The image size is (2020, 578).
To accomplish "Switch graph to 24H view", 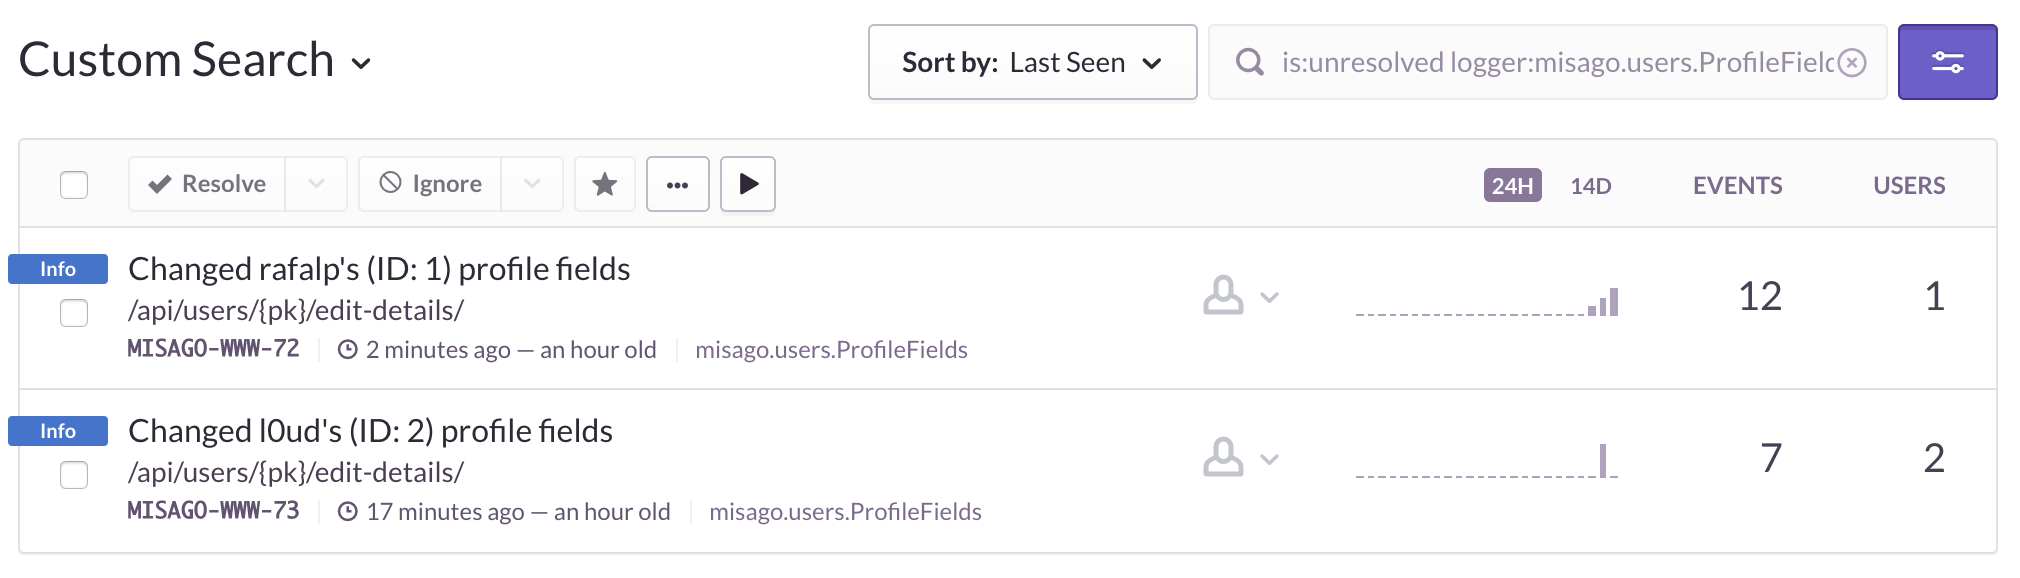I will pos(1512,185).
